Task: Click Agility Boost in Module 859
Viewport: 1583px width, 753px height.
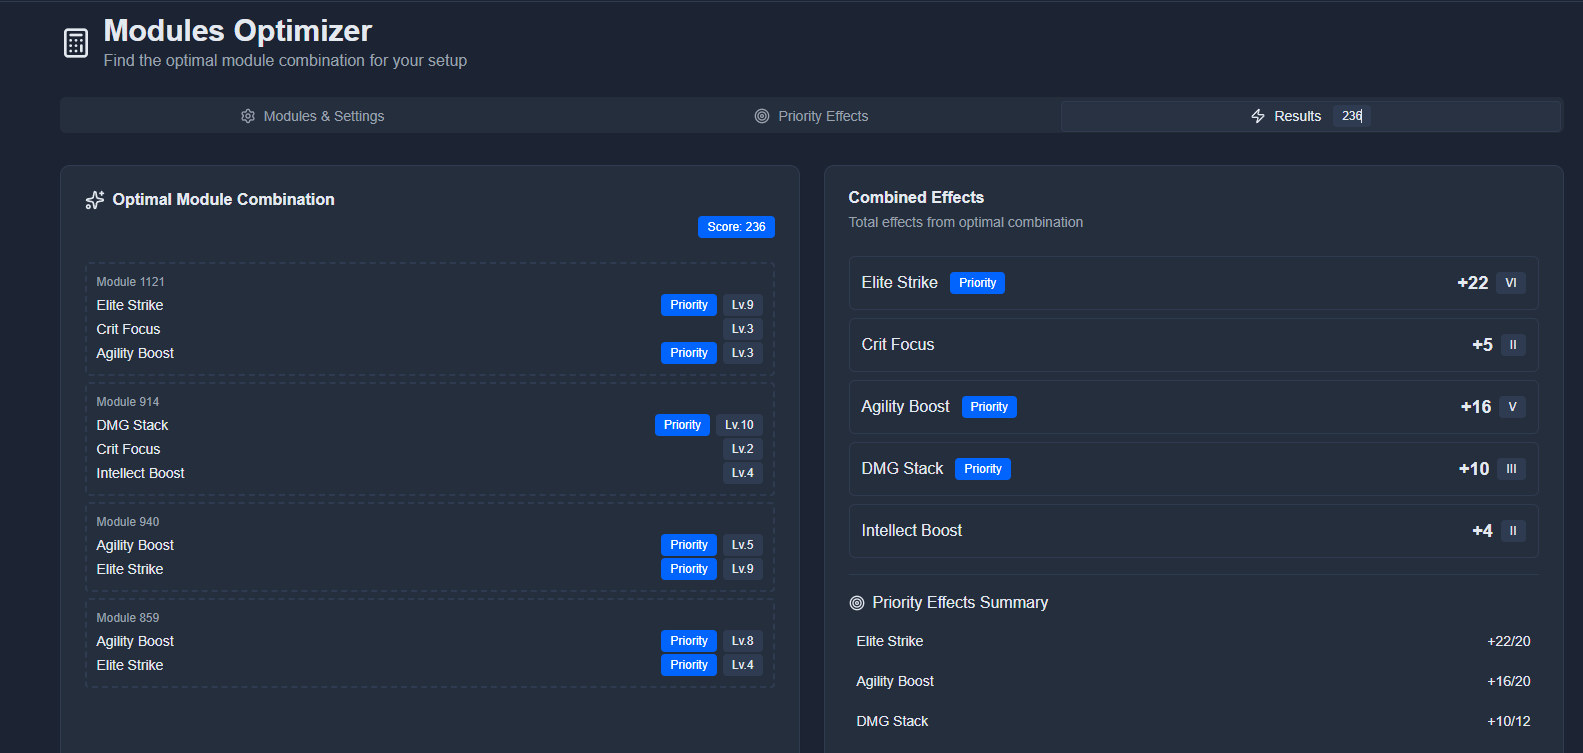Action: click(135, 641)
